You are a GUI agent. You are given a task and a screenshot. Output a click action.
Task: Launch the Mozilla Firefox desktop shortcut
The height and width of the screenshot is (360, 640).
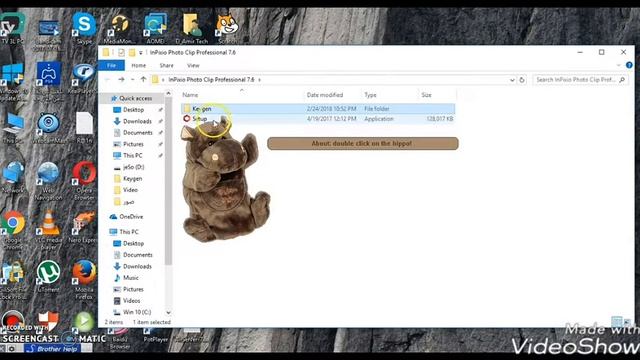coord(84,279)
